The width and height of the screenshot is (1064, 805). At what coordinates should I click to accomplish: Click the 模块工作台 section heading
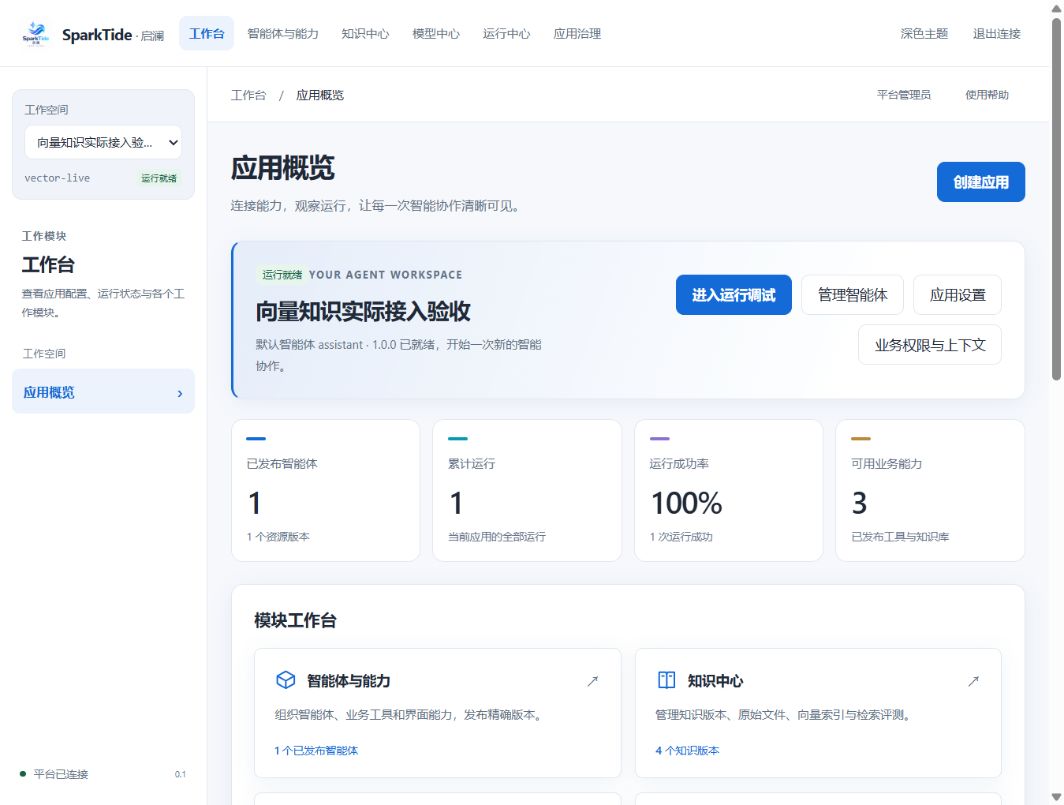(x=295, y=620)
